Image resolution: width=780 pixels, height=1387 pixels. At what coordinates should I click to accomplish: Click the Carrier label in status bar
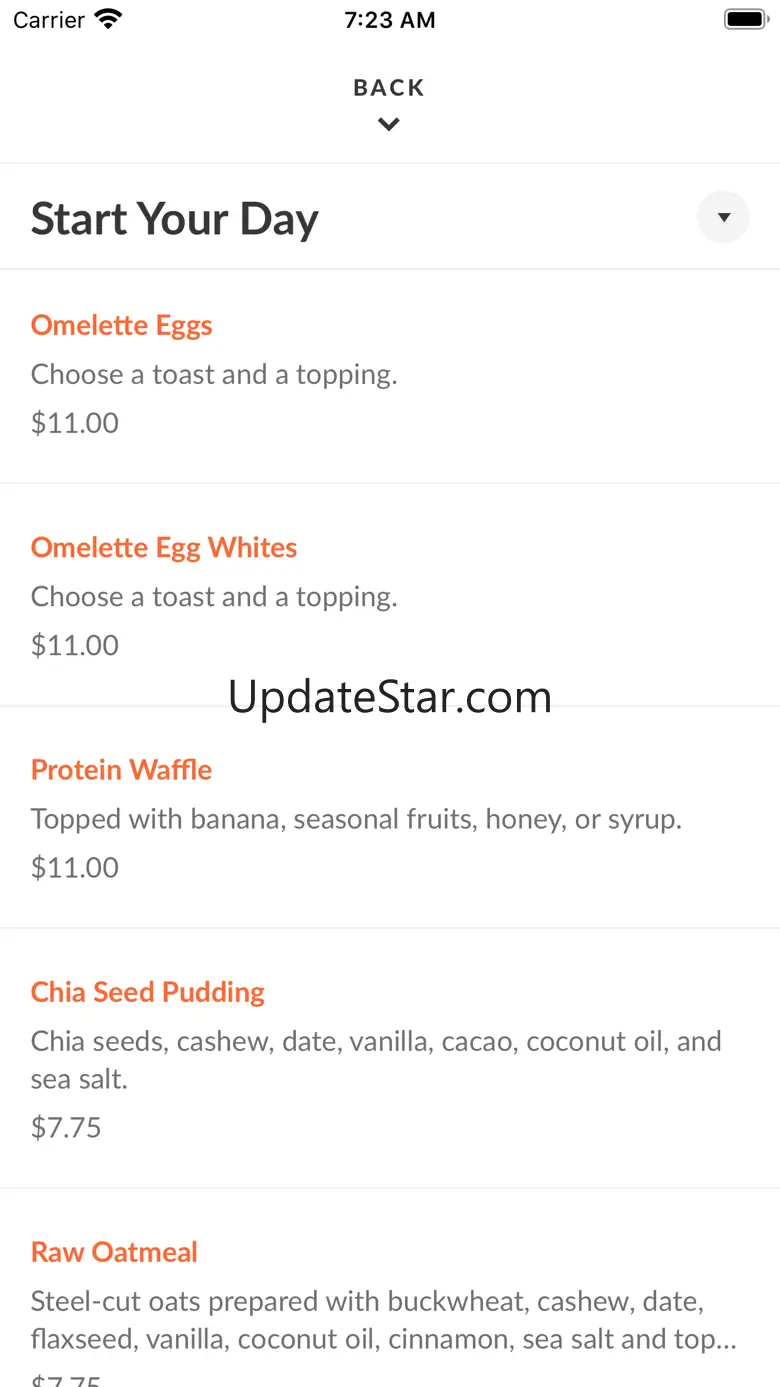[49, 20]
